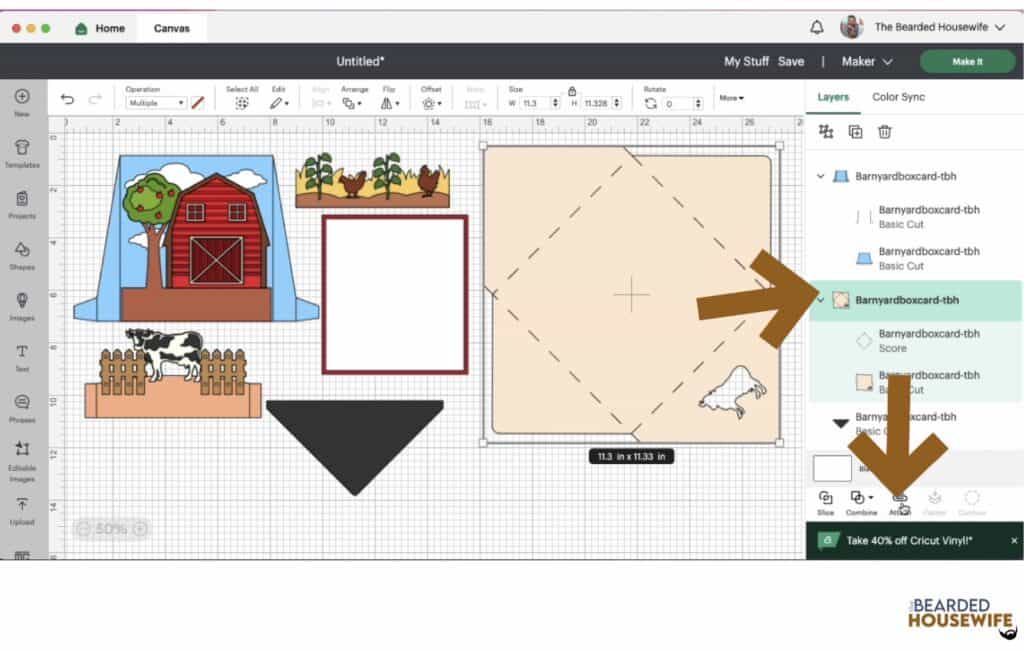Open the Operation dropdown set to Multiple
The height and width of the screenshot is (651, 1024).
156,103
